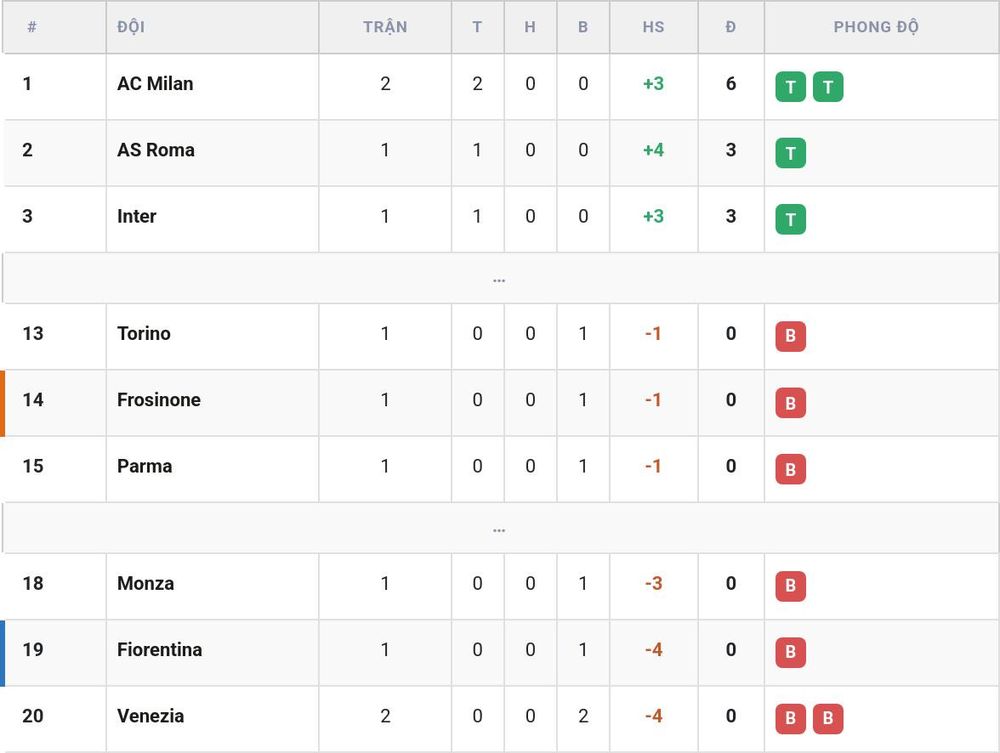1000x753 pixels.
Task: Click Frosinone's orange row marker
Action: (3, 404)
